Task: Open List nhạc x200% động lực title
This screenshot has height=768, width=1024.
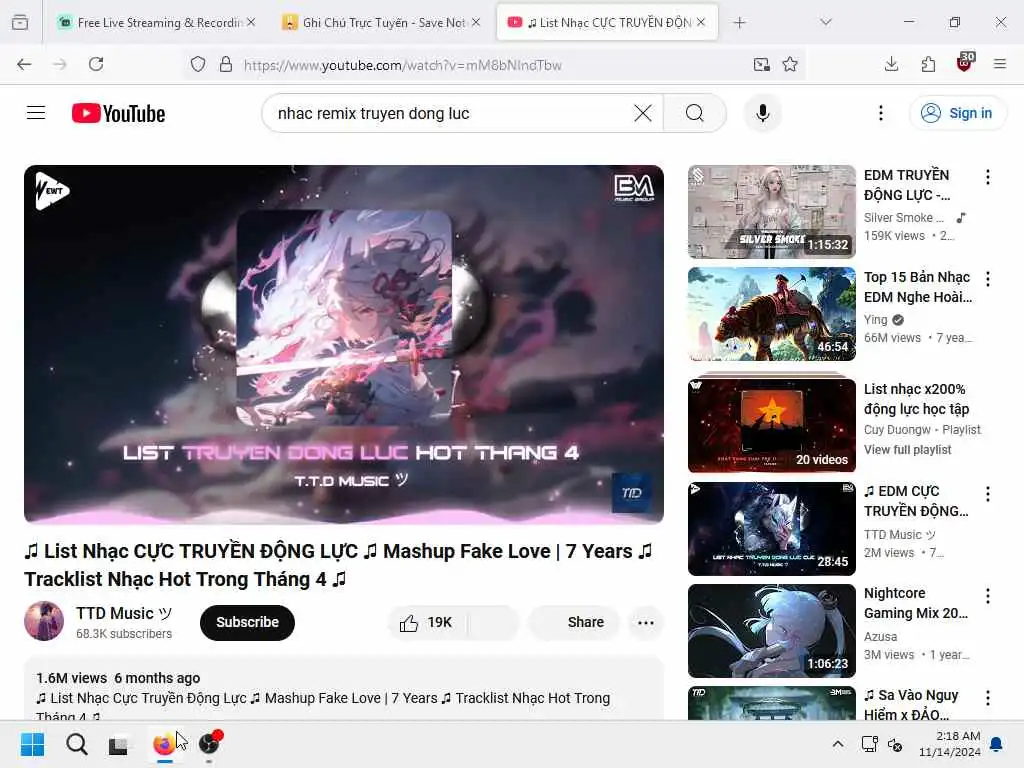Action: click(x=916, y=399)
